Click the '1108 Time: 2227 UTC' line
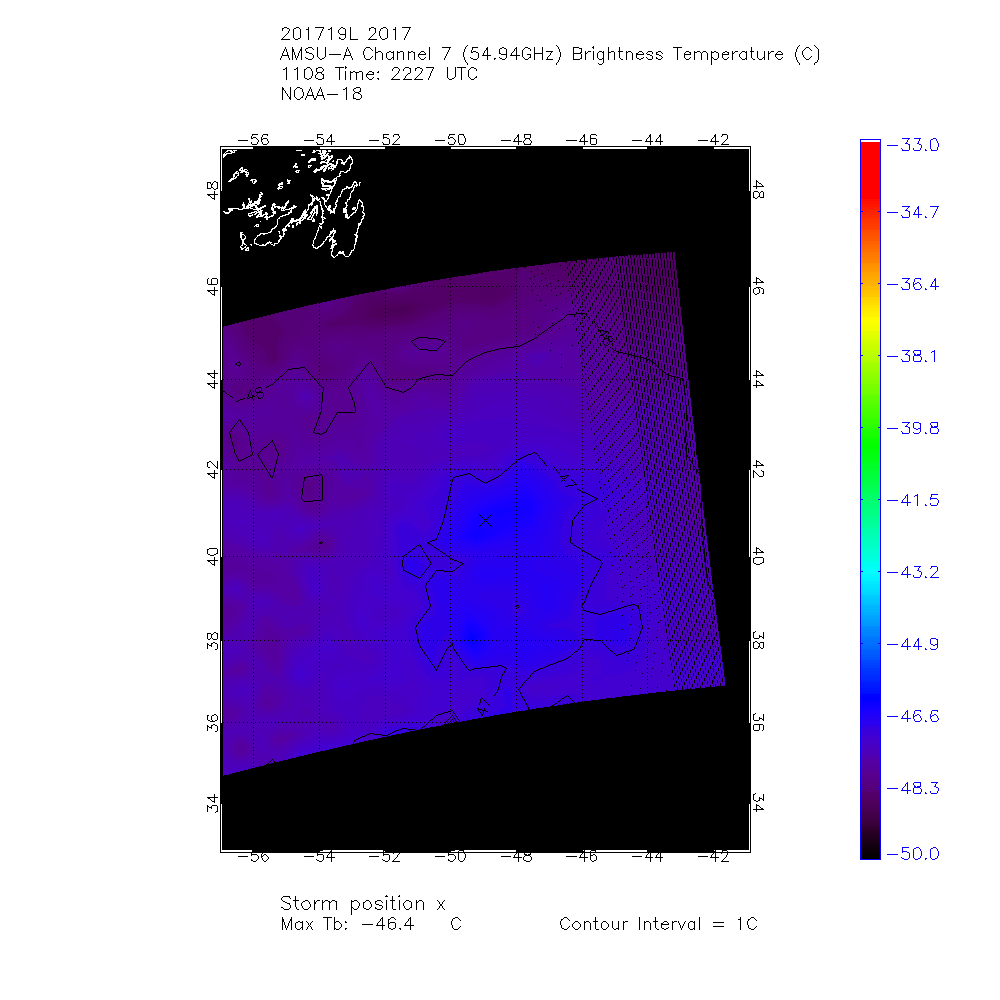This screenshot has height=1000, width=1000. [379, 74]
